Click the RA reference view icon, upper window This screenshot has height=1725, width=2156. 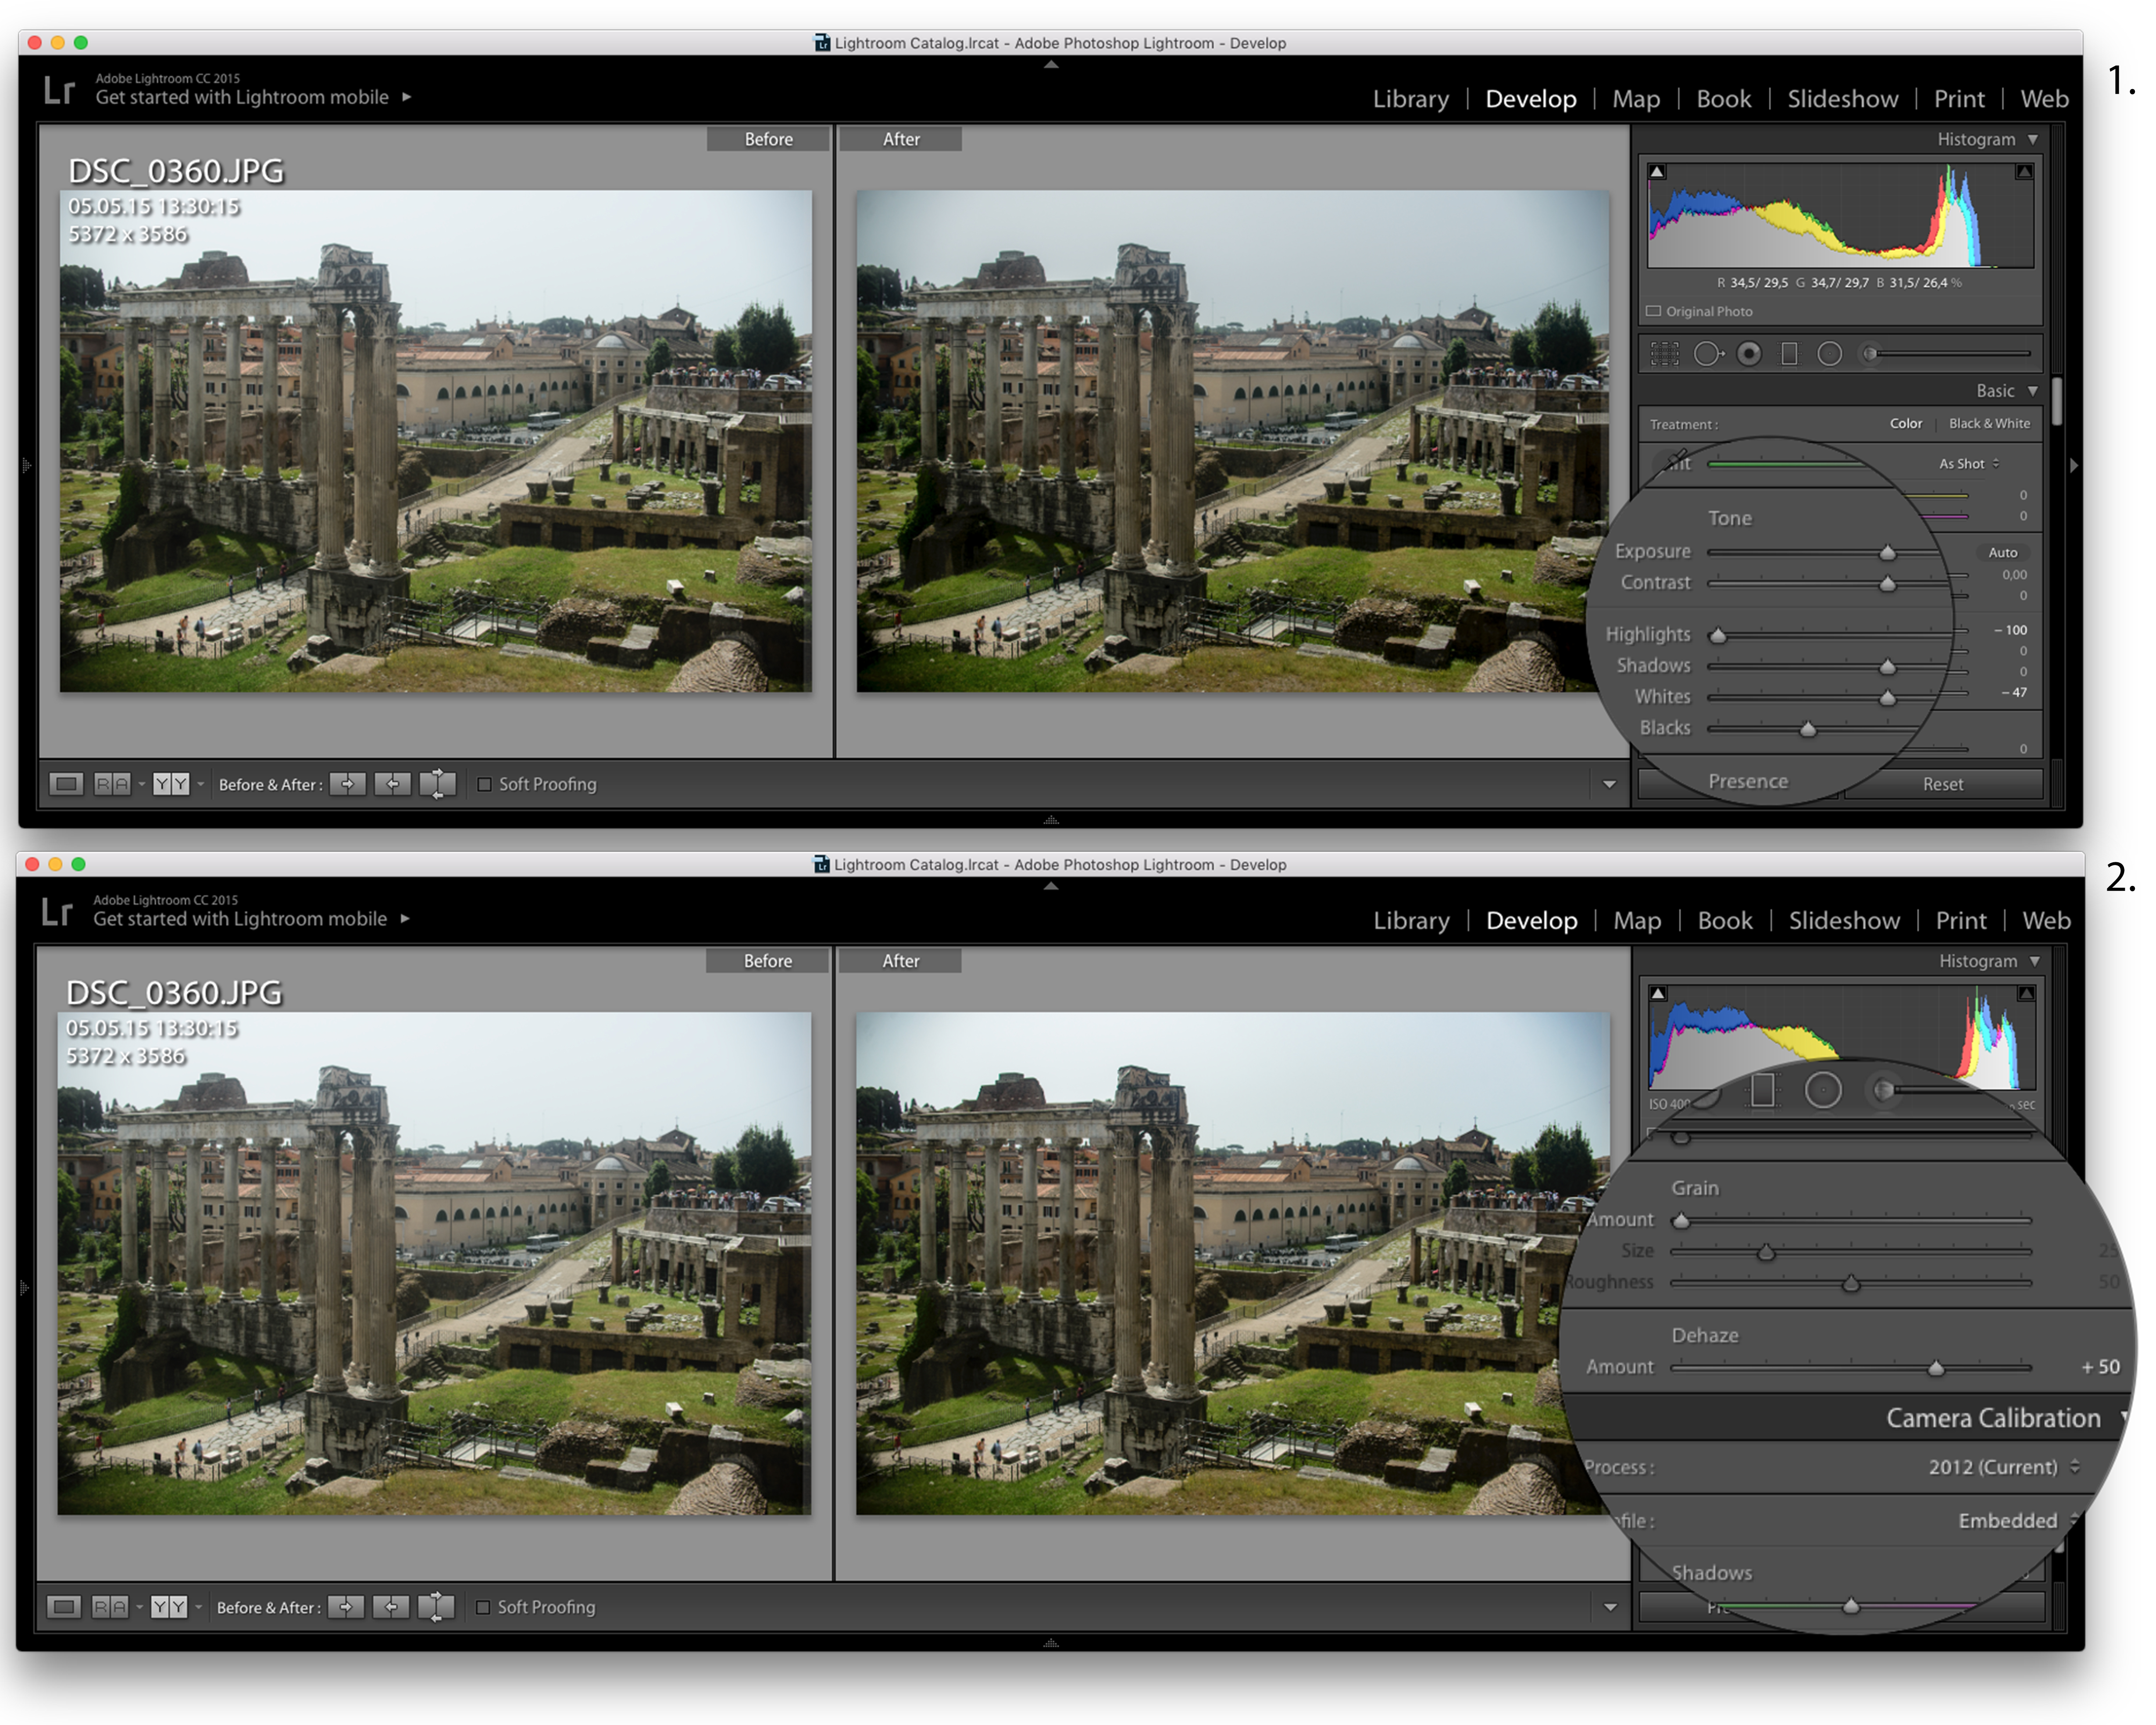pyautogui.click(x=112, y=784)
